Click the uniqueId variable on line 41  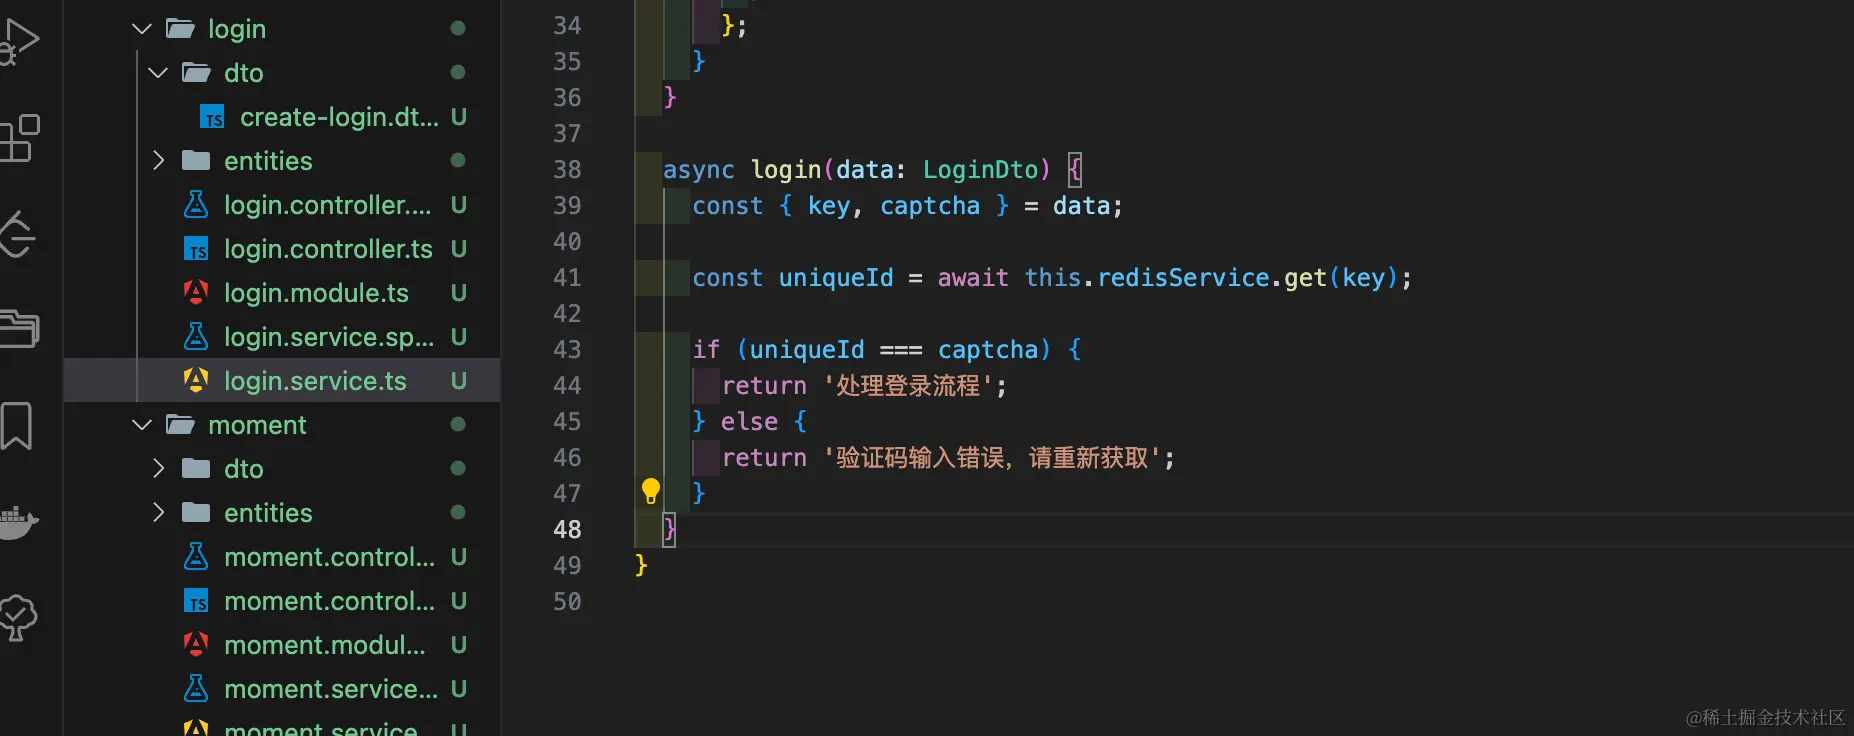point(836,278)
